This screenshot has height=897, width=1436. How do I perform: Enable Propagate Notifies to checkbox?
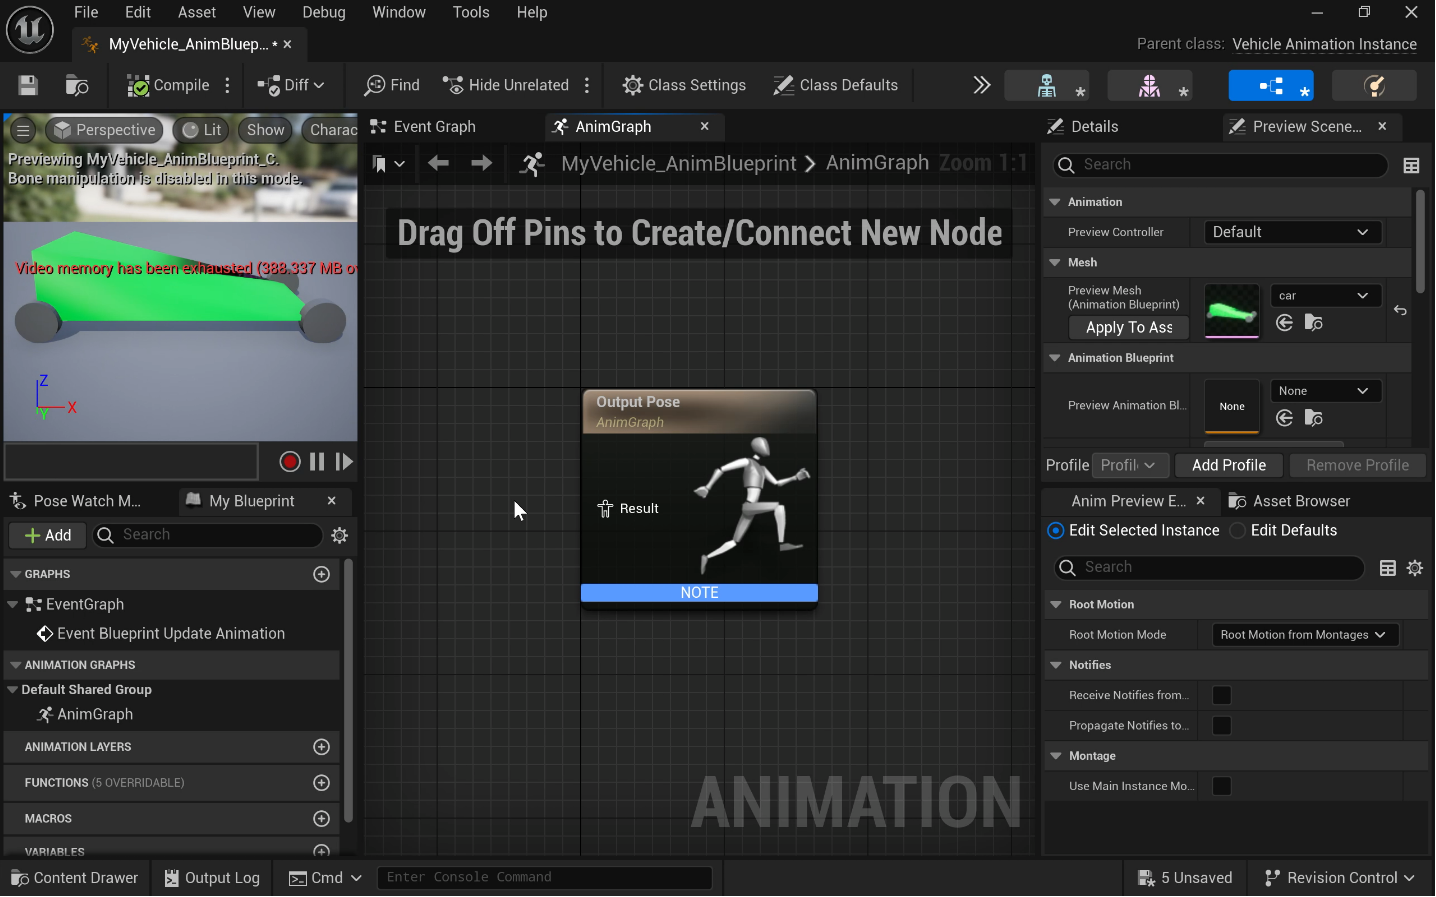coord(1222,726)
